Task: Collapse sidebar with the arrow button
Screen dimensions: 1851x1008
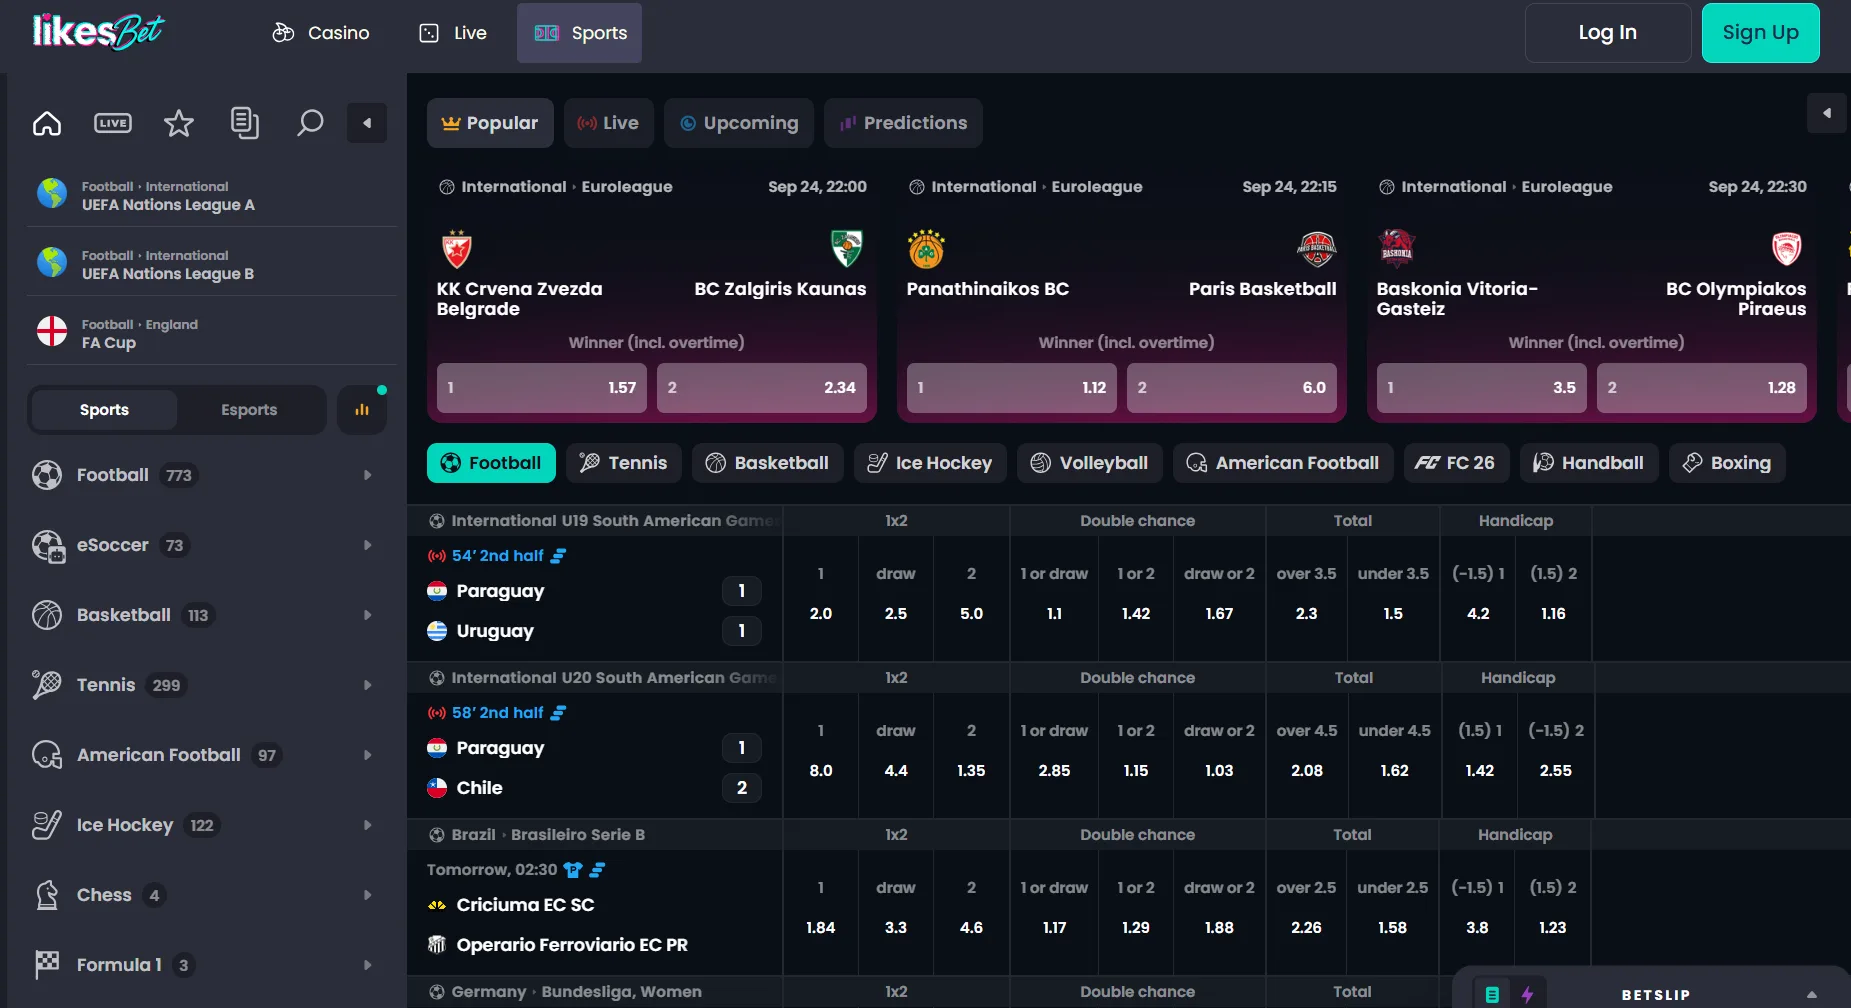Action: [367, 123]
